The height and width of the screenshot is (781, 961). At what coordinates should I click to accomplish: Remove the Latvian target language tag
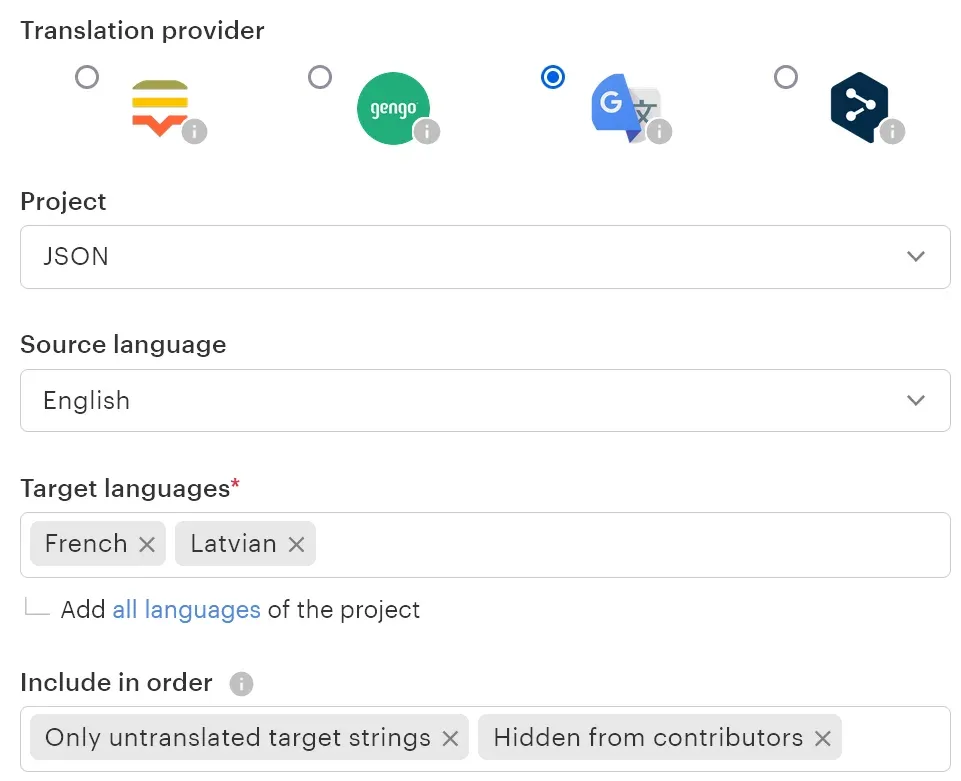(x=296, y=544)
